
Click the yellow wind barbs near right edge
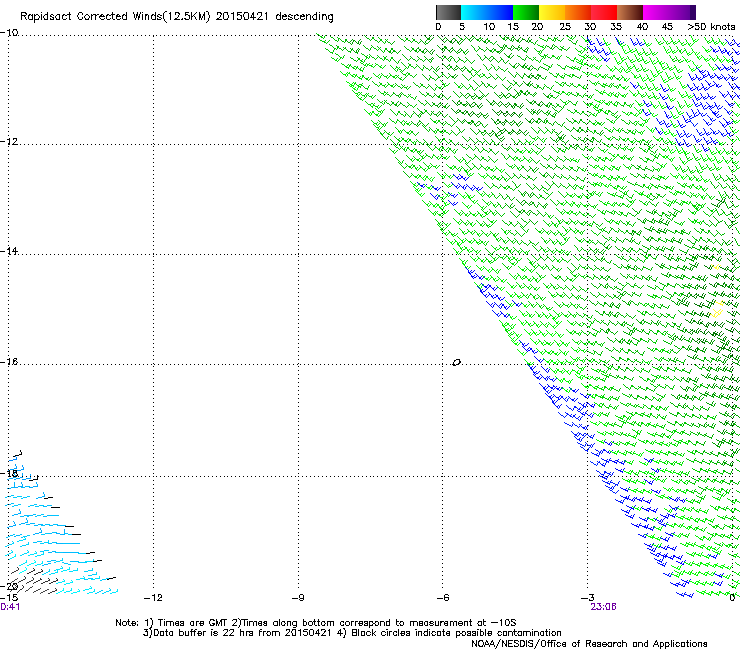(717, 309)
